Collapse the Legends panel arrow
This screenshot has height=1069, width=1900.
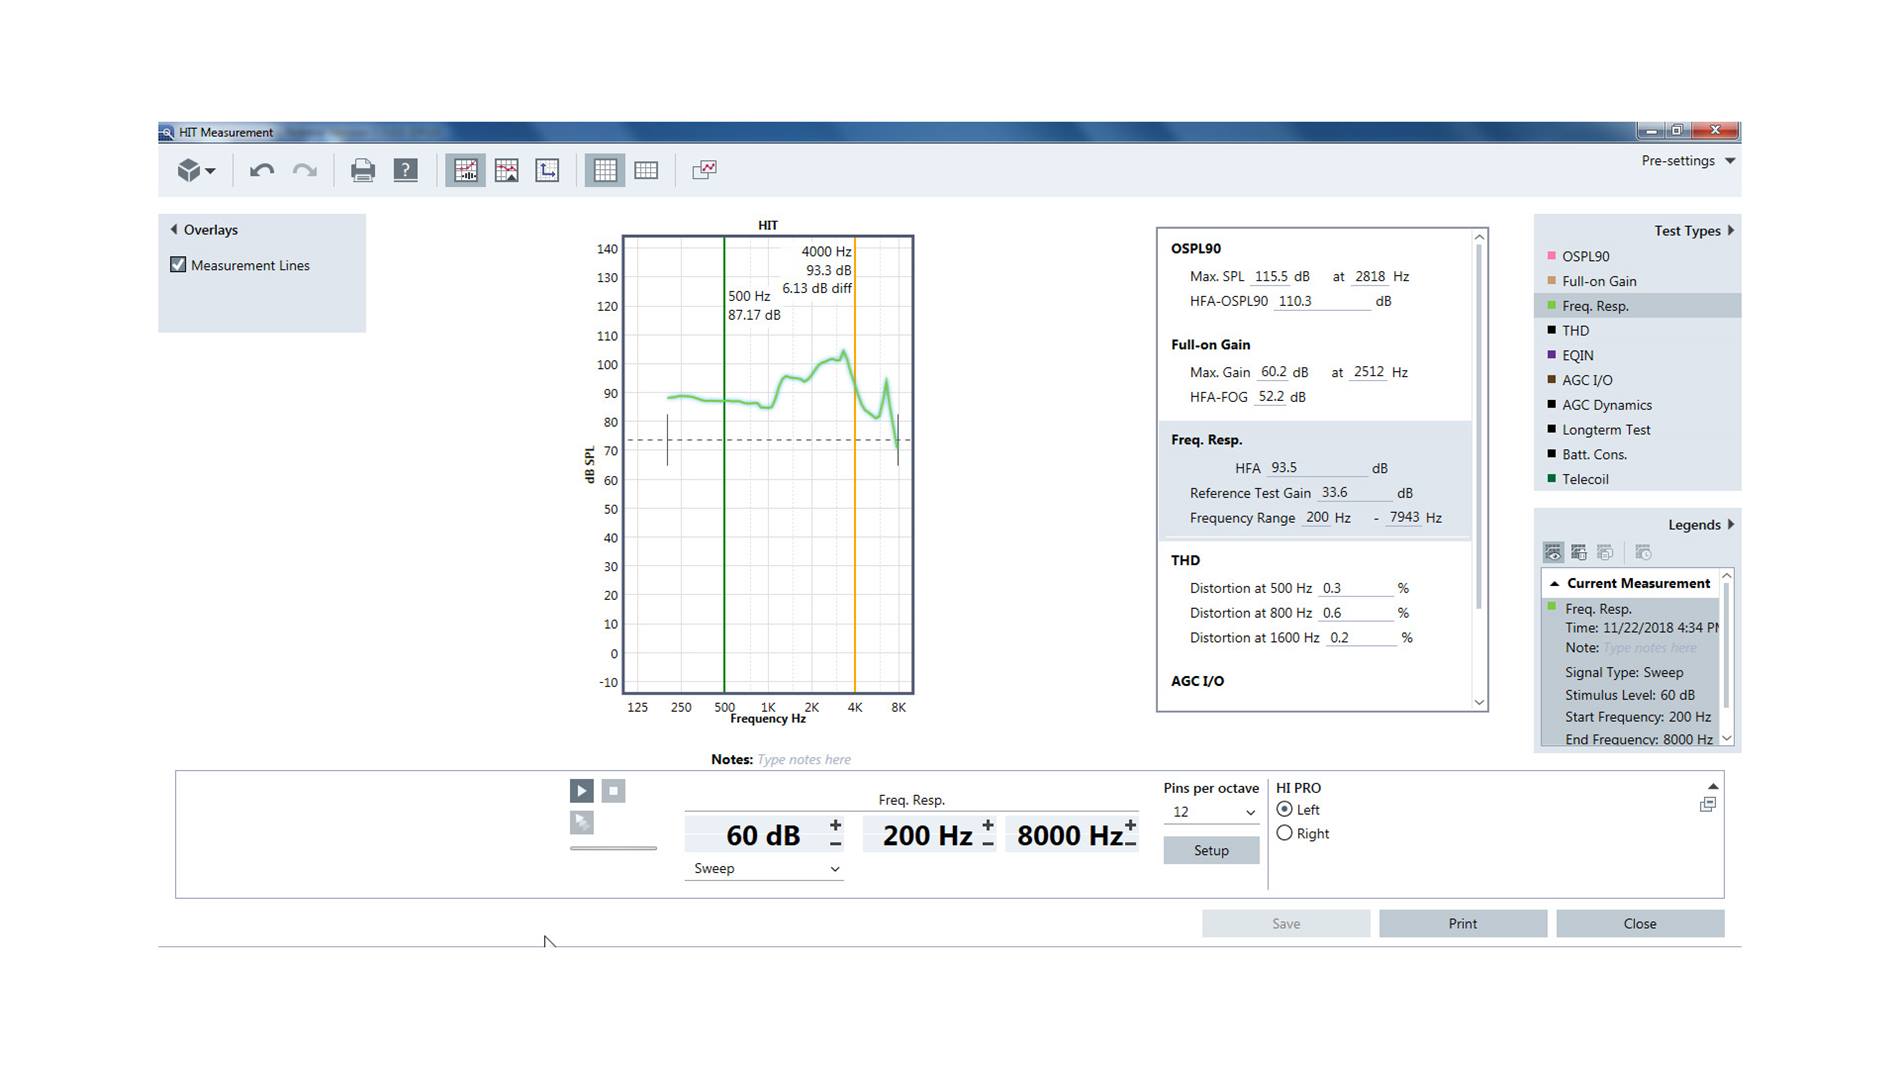pyautogui.click(x=1731, y=525)
